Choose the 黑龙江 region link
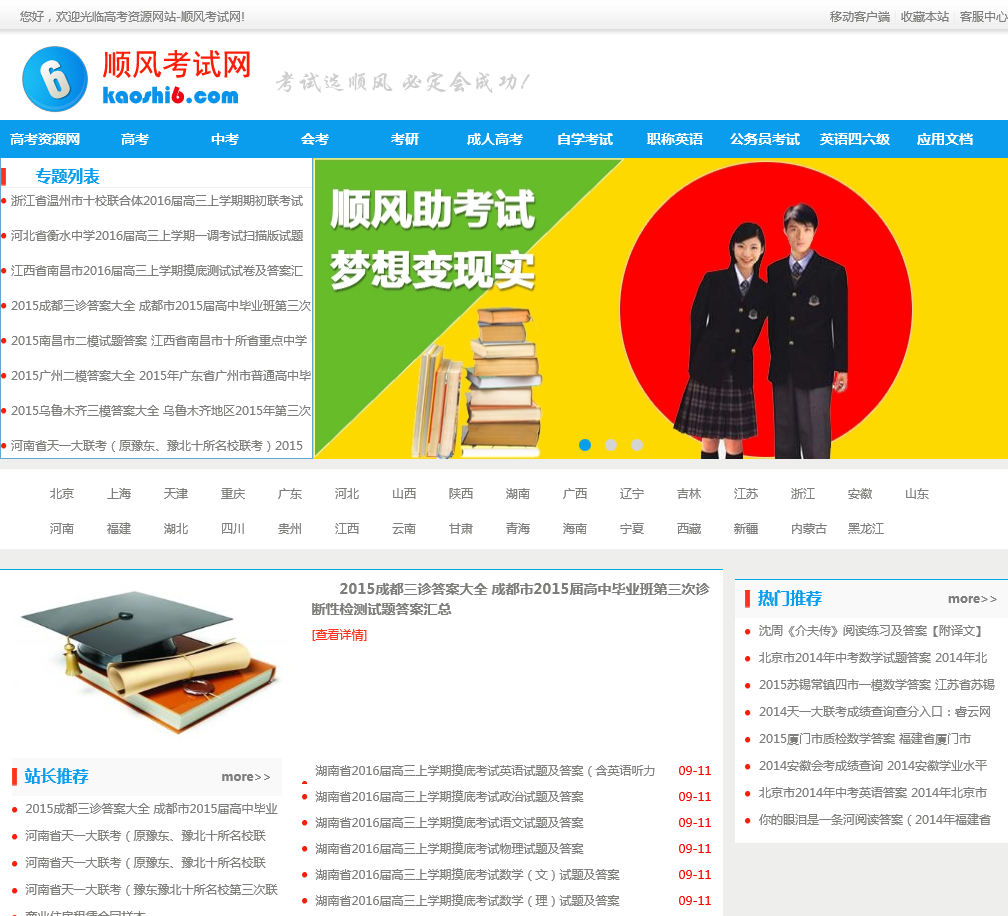The width and height of the screenshot is (1008, 916). pyautogui.click(x=865, y=528)
